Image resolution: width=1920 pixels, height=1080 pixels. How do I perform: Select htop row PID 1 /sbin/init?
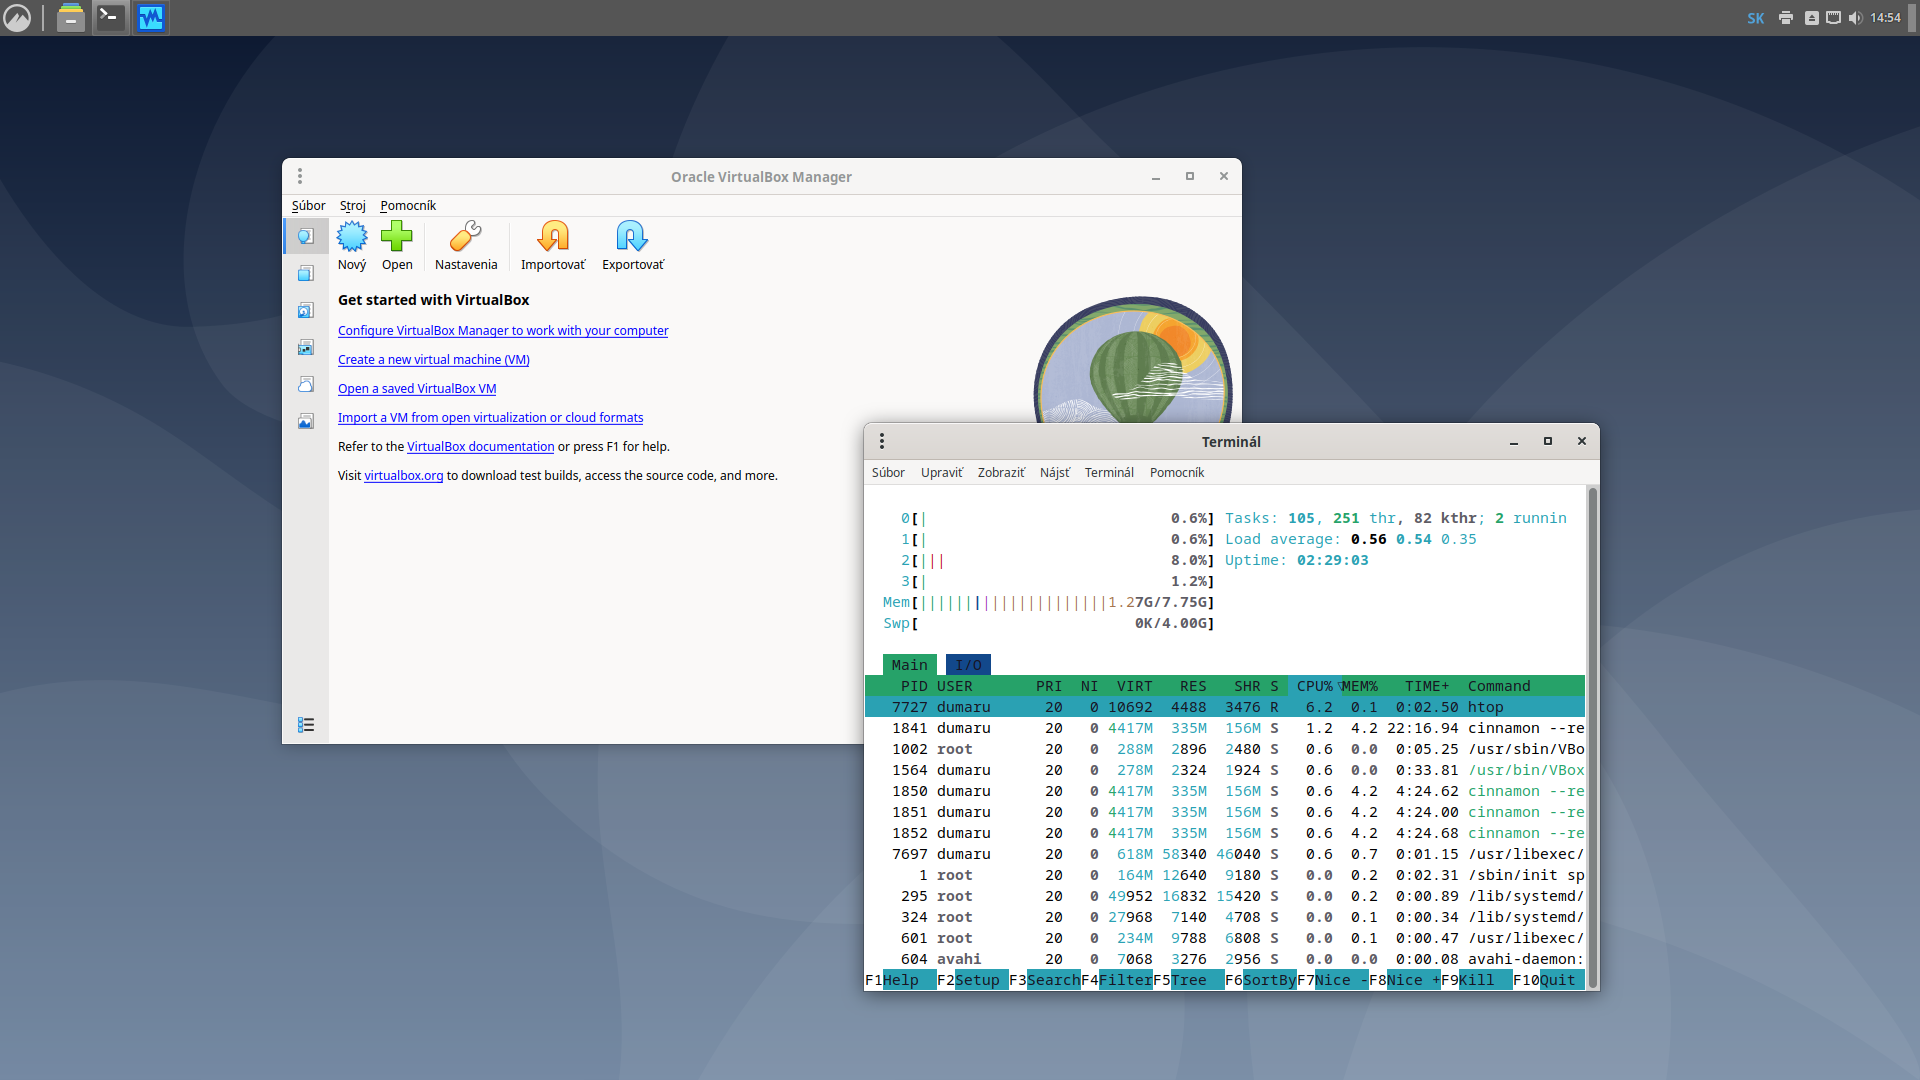pos(1225,875)
